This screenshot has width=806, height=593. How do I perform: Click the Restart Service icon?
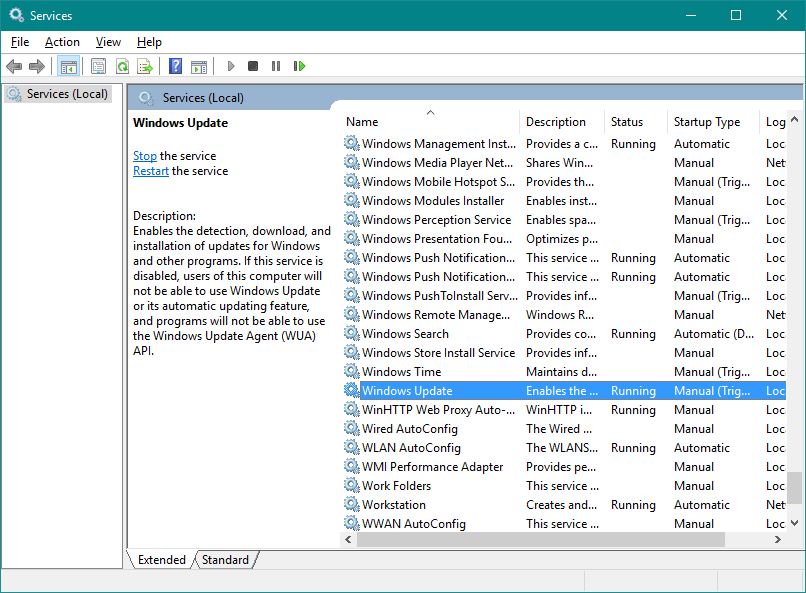(x=300, y=66)
